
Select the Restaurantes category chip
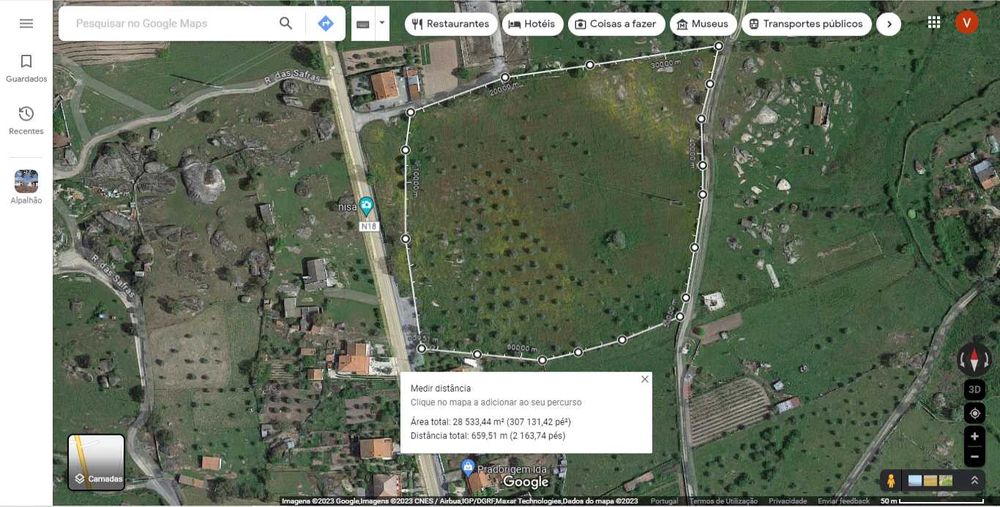point(451,24)
